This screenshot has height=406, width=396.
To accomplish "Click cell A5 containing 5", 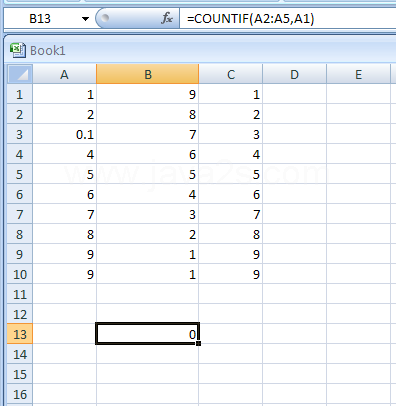I will point(64,174).
